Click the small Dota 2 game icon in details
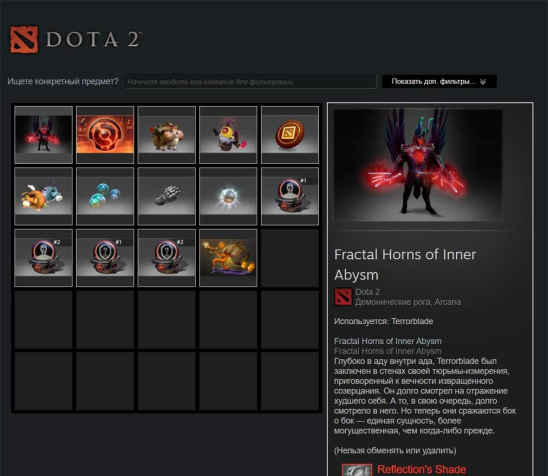 [x=343, y=297]
